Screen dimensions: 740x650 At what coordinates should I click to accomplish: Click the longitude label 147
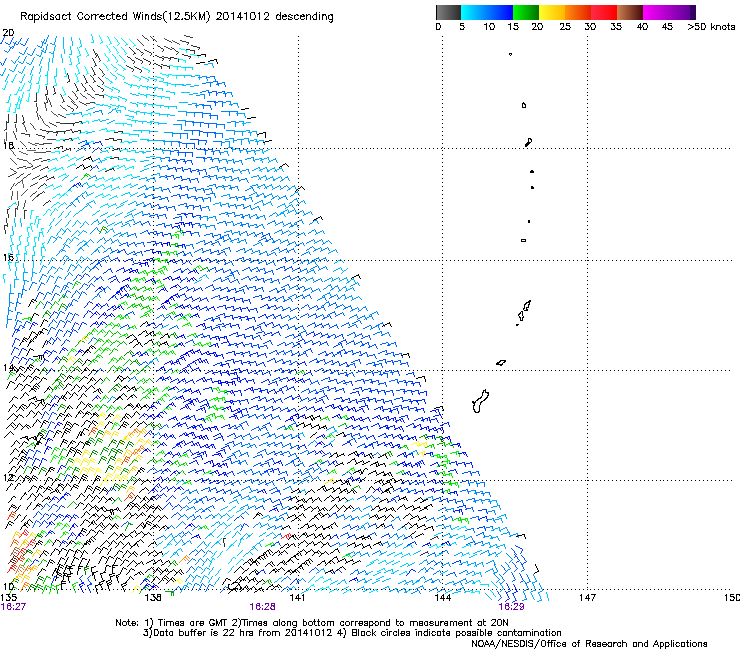point(587,598)
